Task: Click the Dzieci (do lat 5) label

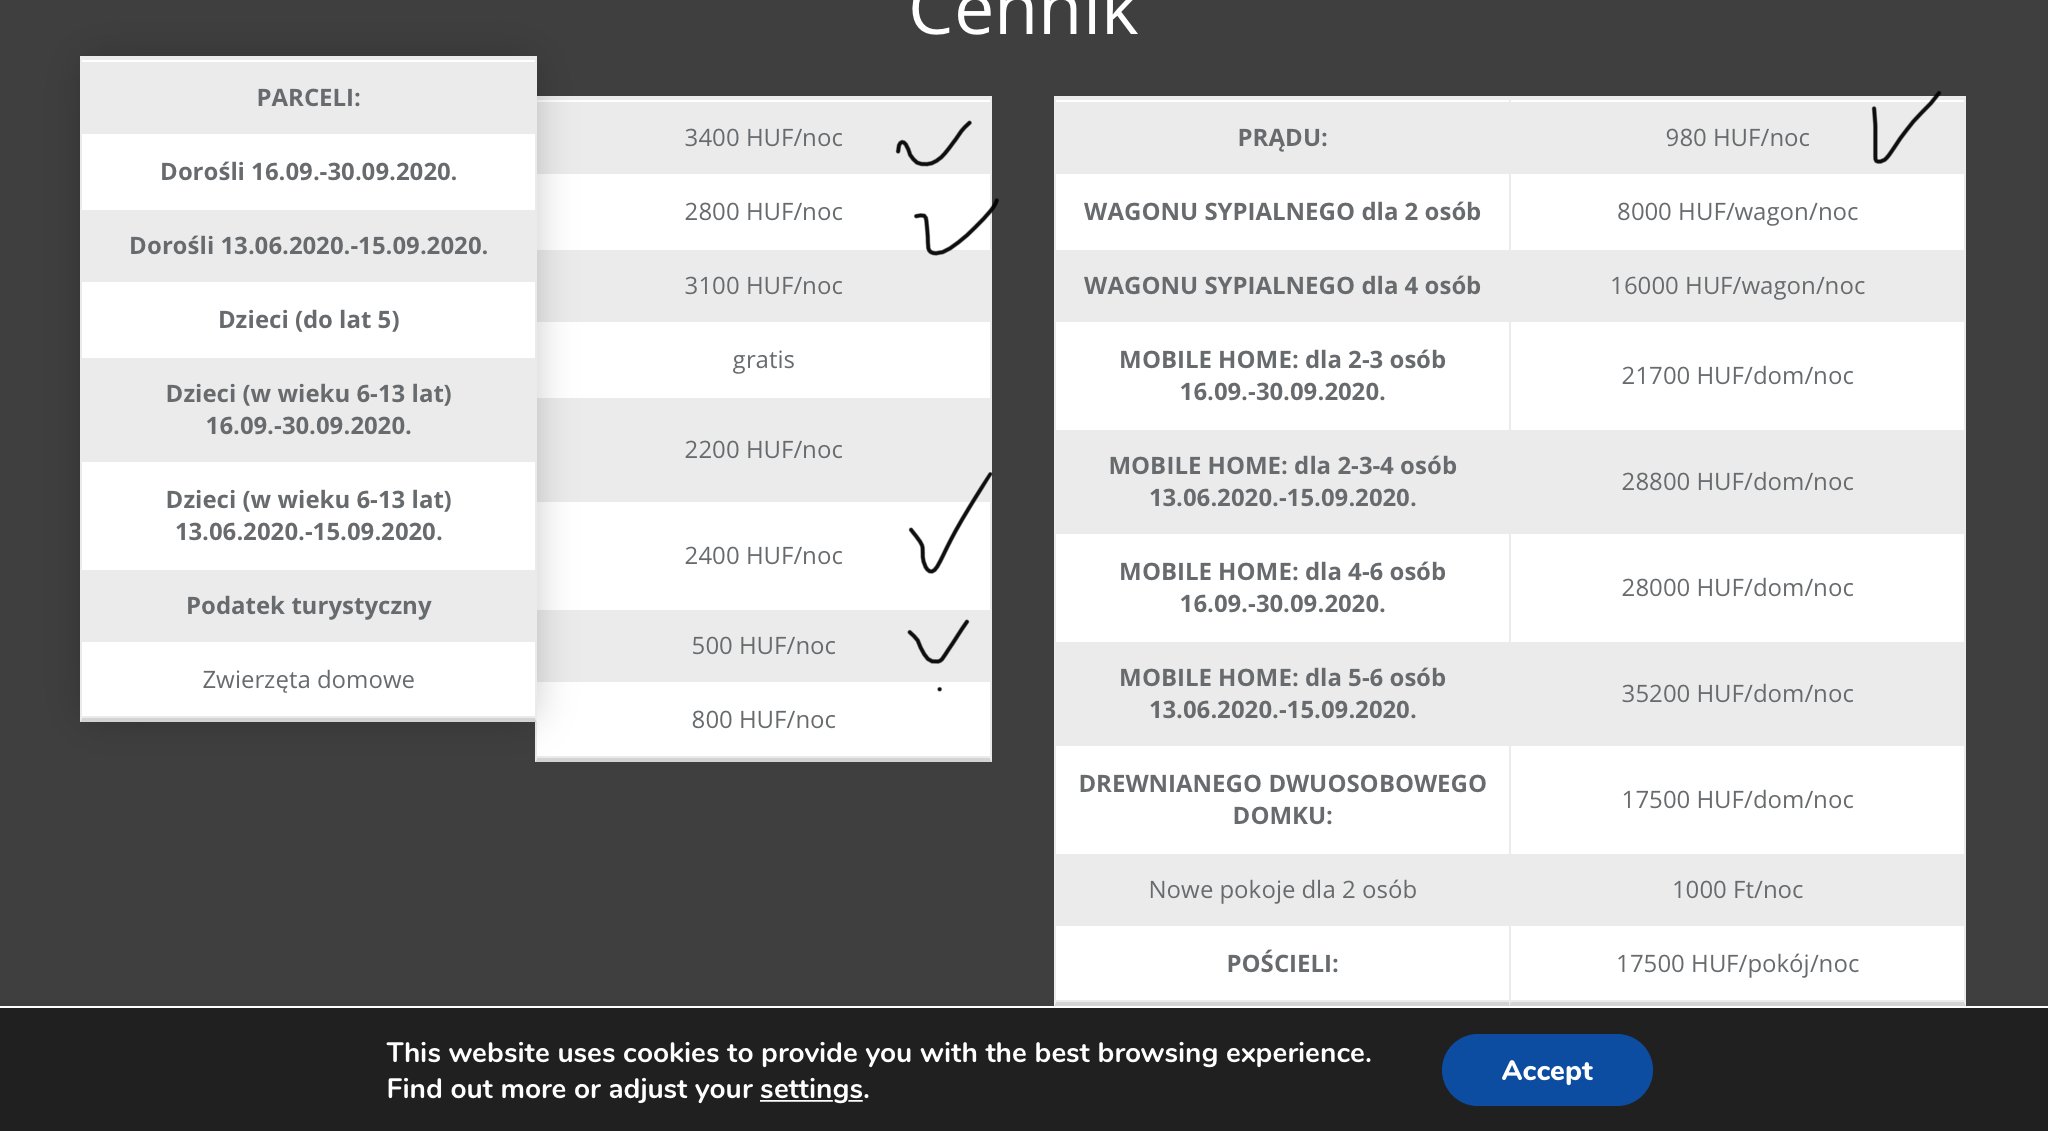Action: click(308, 320)
